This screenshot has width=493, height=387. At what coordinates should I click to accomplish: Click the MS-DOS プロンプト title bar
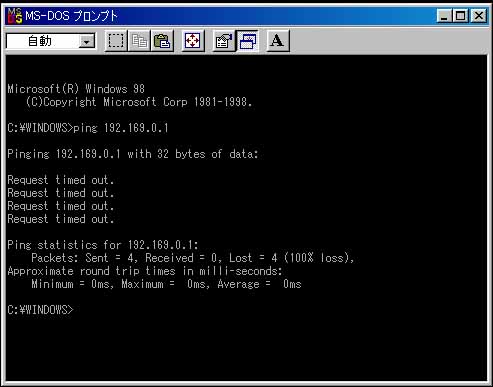[246, 16]
